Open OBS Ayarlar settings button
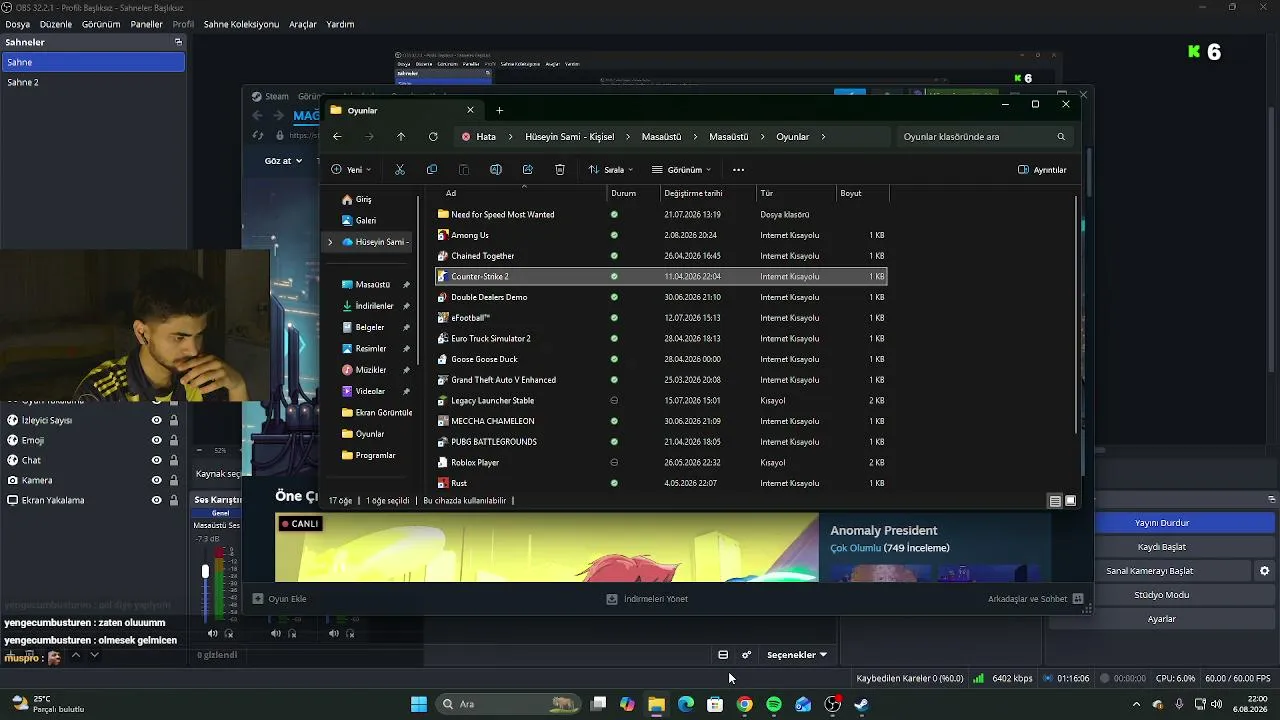The image size is (1280, 720). (x=1162, y=619)
